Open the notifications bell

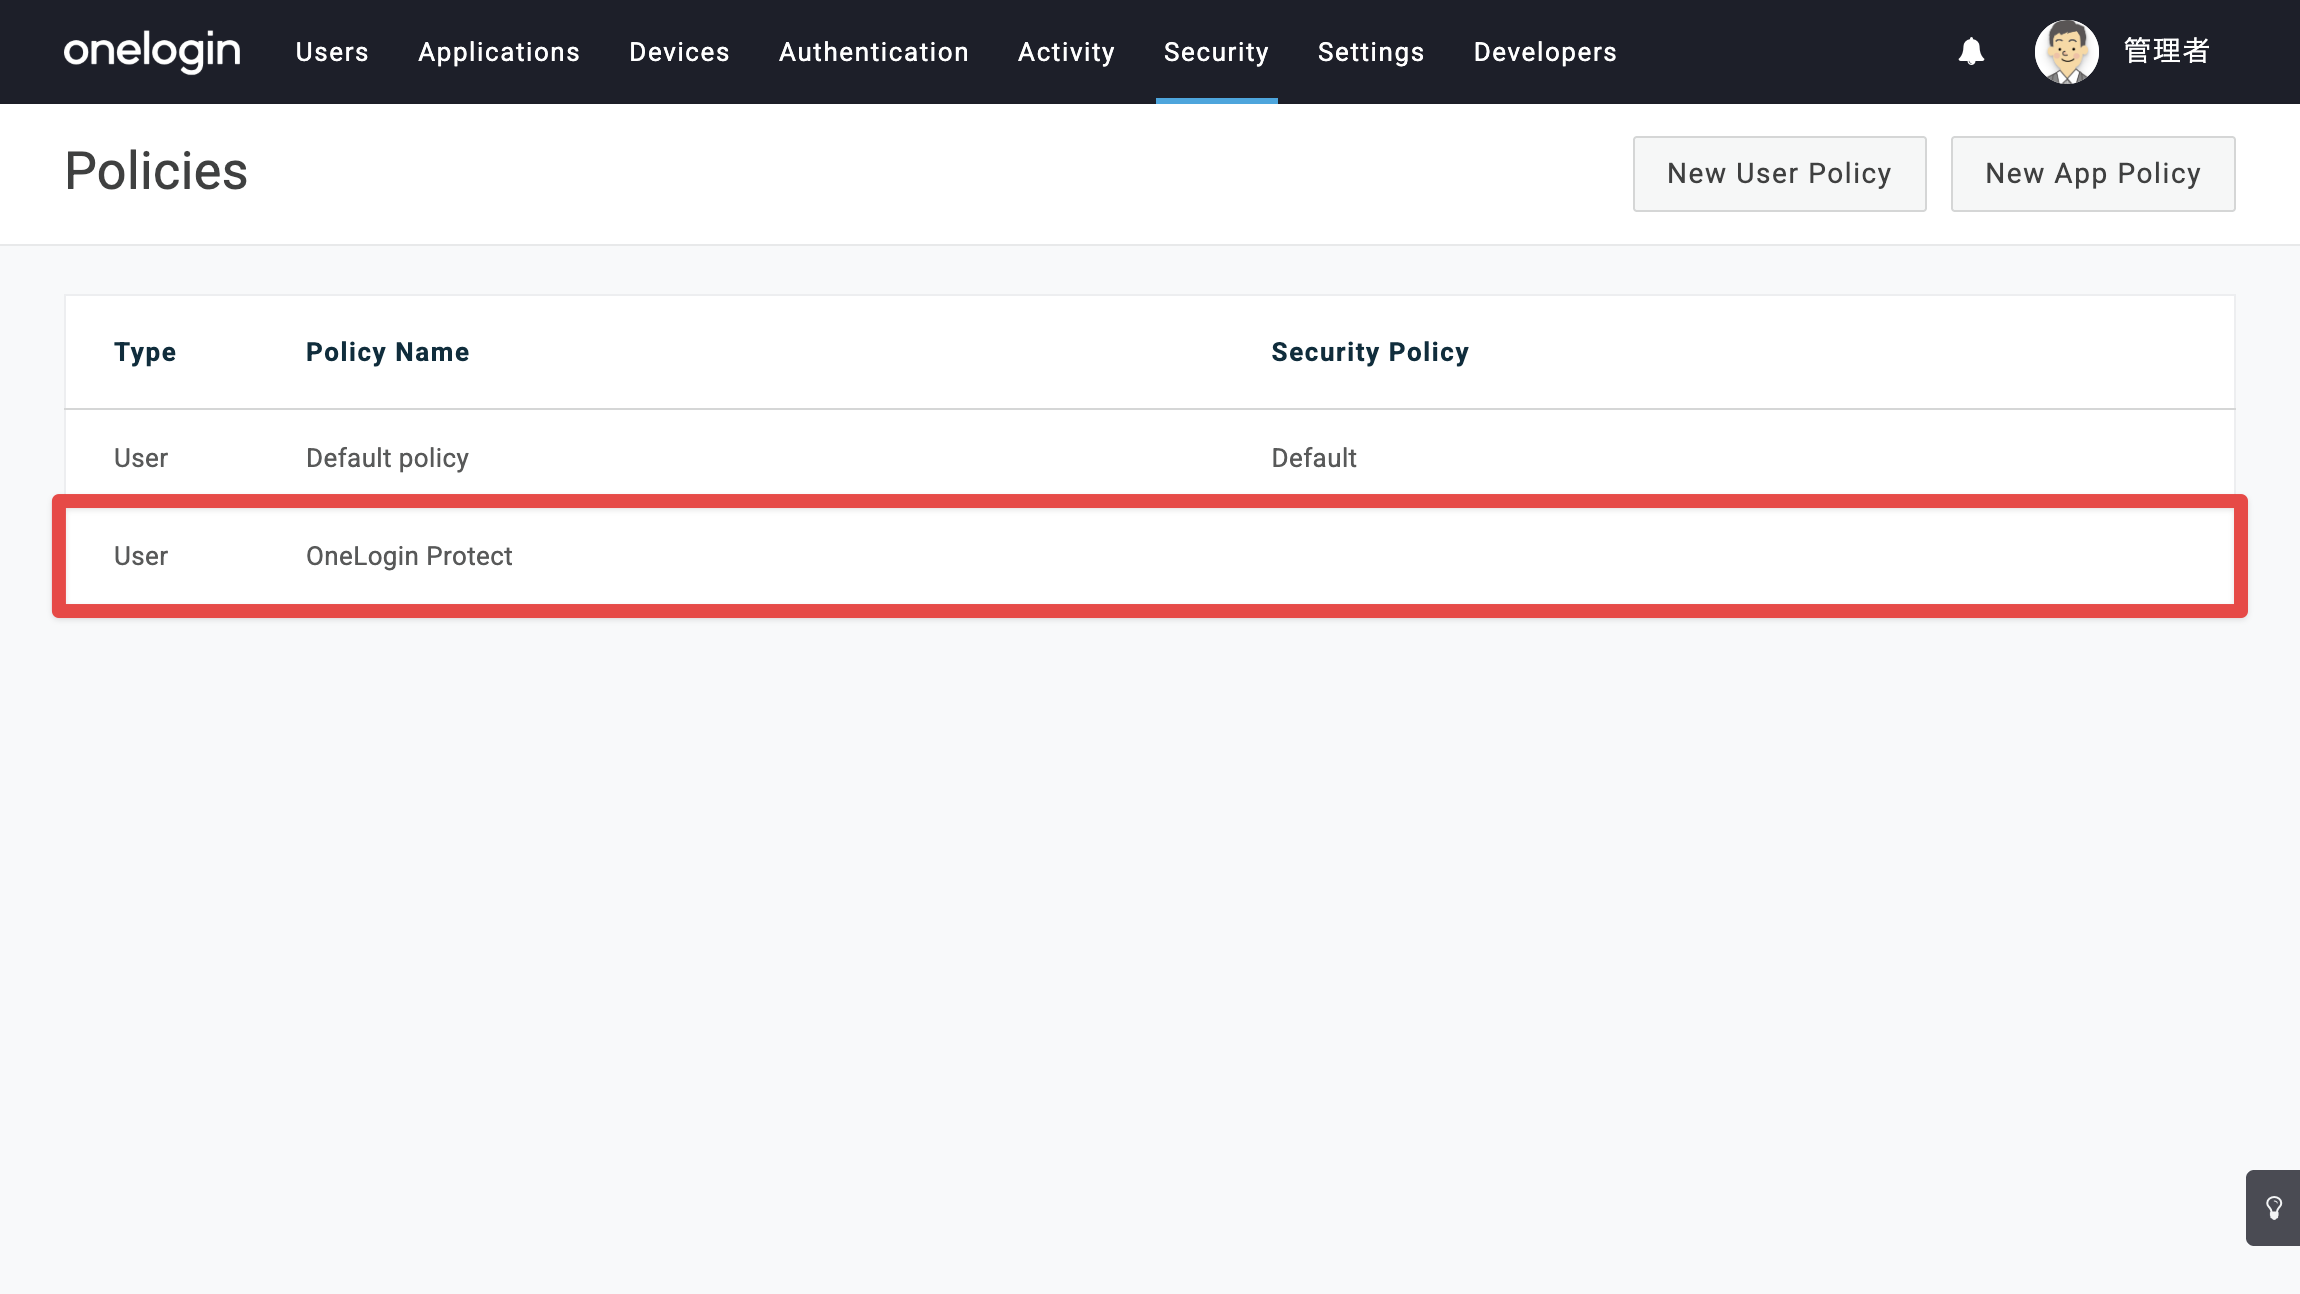tap(1971, 51)
